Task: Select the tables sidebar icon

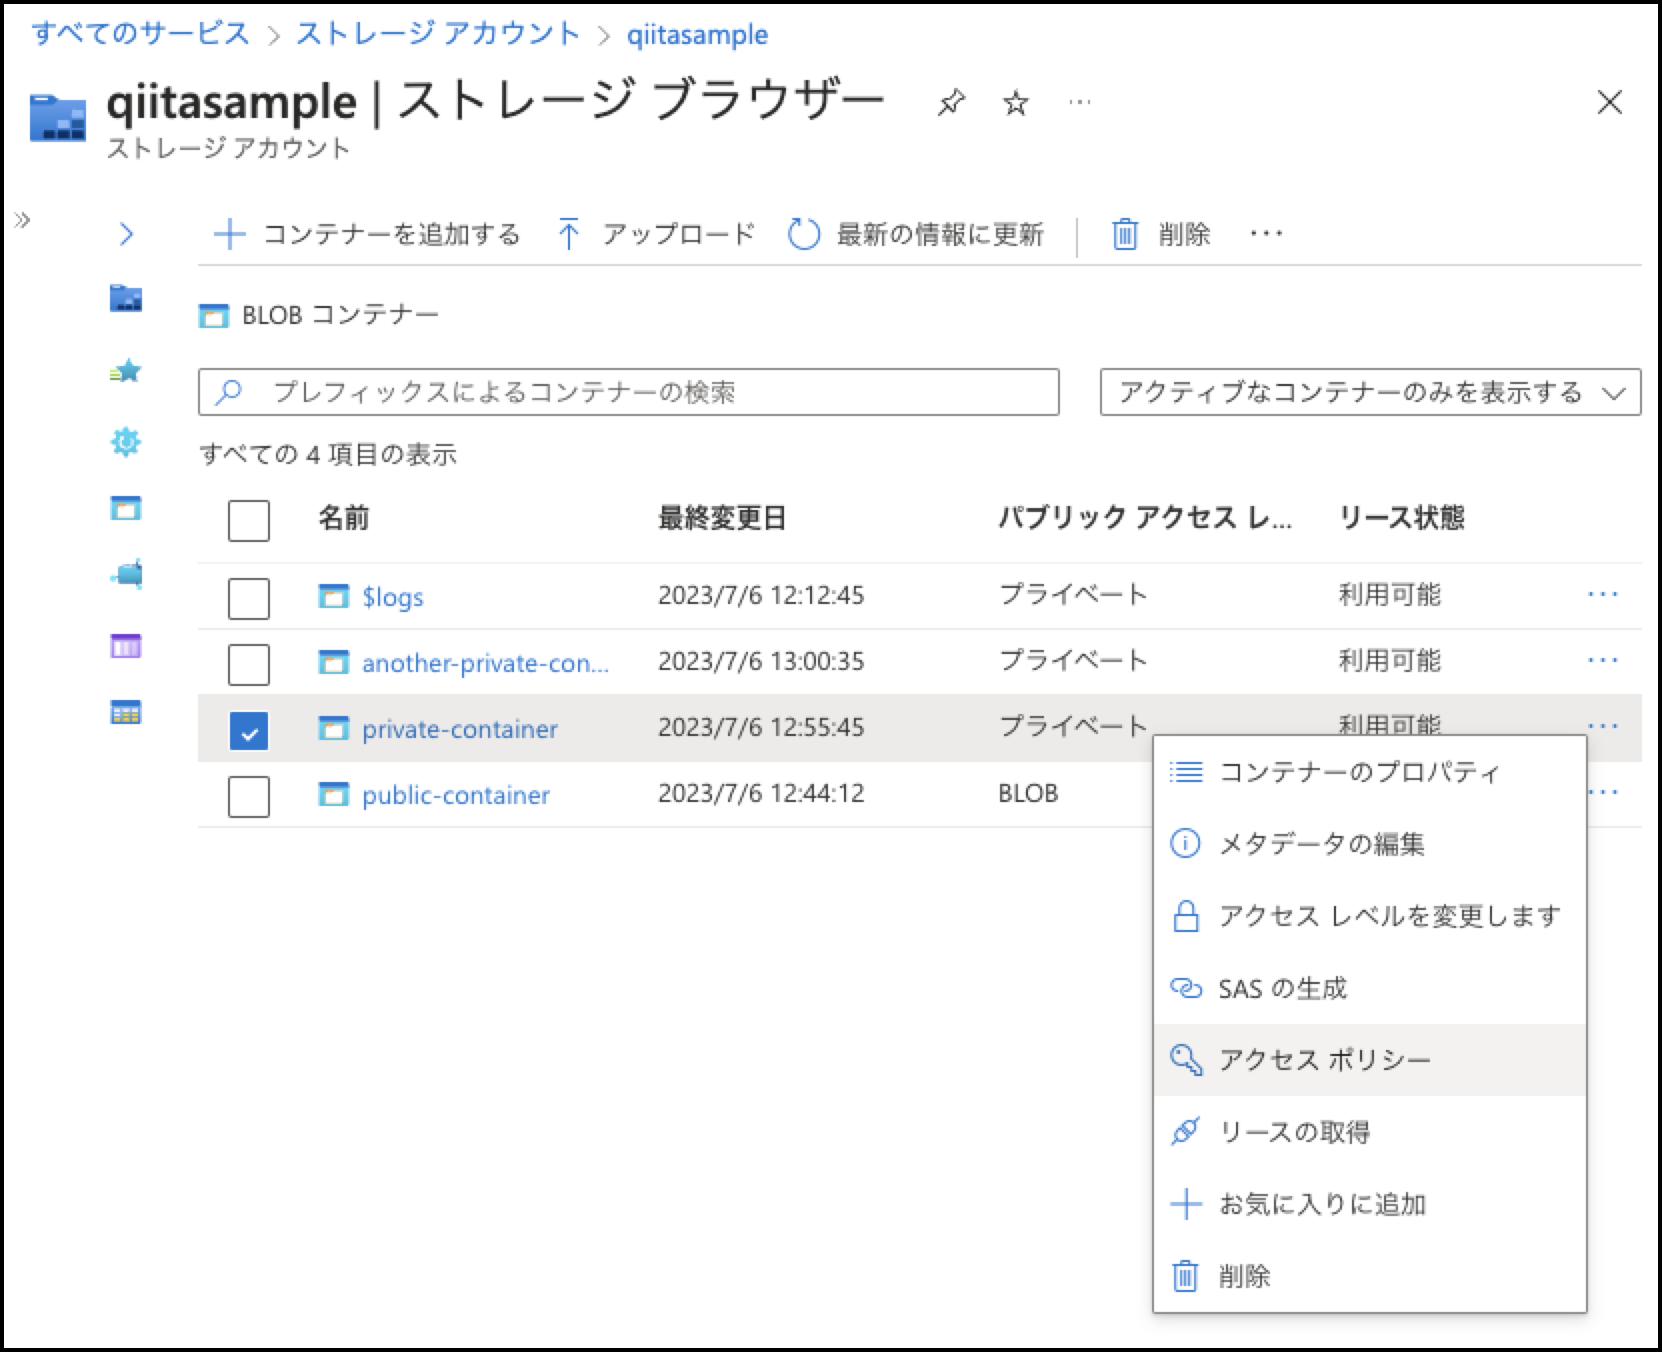Action: [126, 713]
